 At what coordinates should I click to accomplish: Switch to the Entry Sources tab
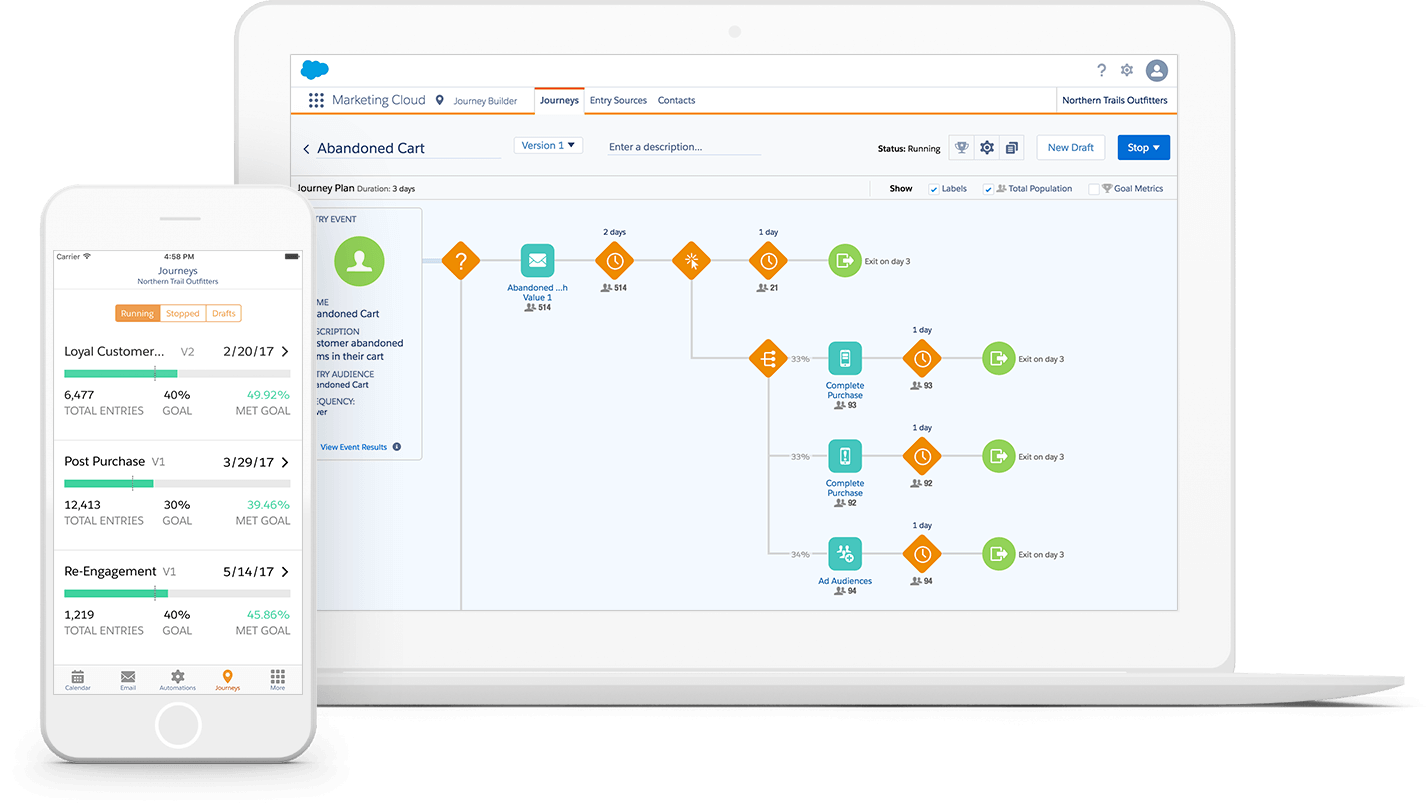point(618,100)
